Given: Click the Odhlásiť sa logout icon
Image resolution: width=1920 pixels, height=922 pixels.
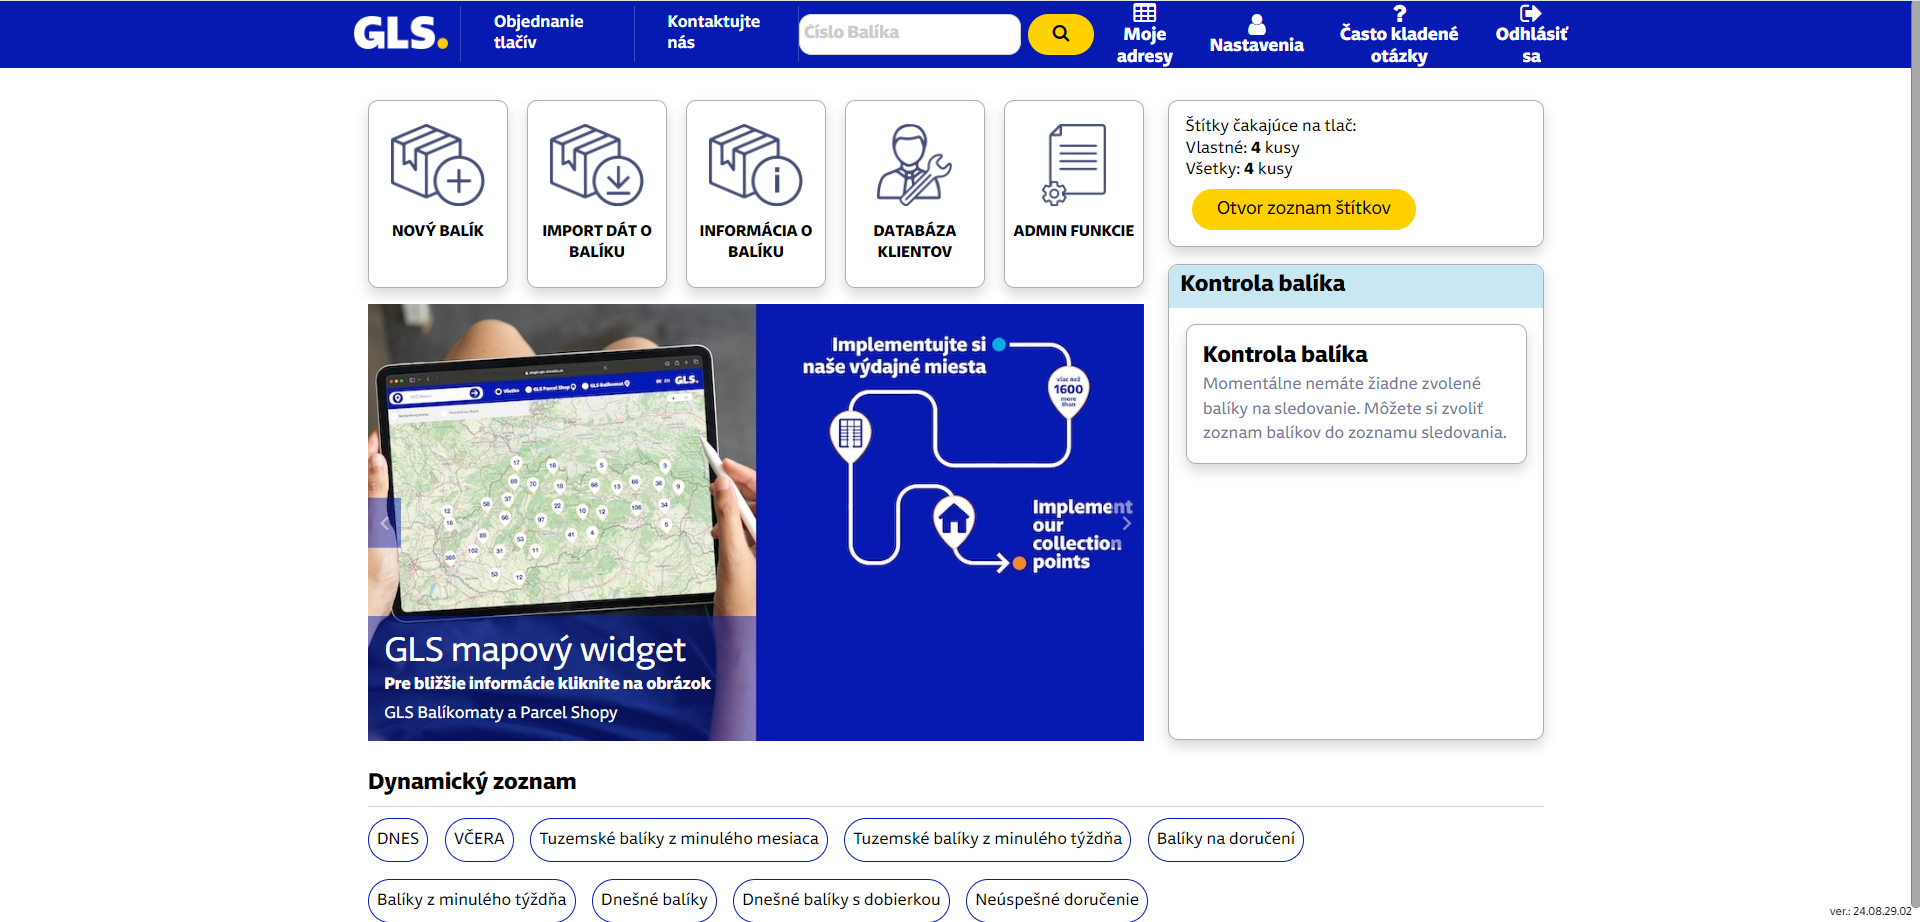Looking at the screenshot, I should (x=1531, y=13).
